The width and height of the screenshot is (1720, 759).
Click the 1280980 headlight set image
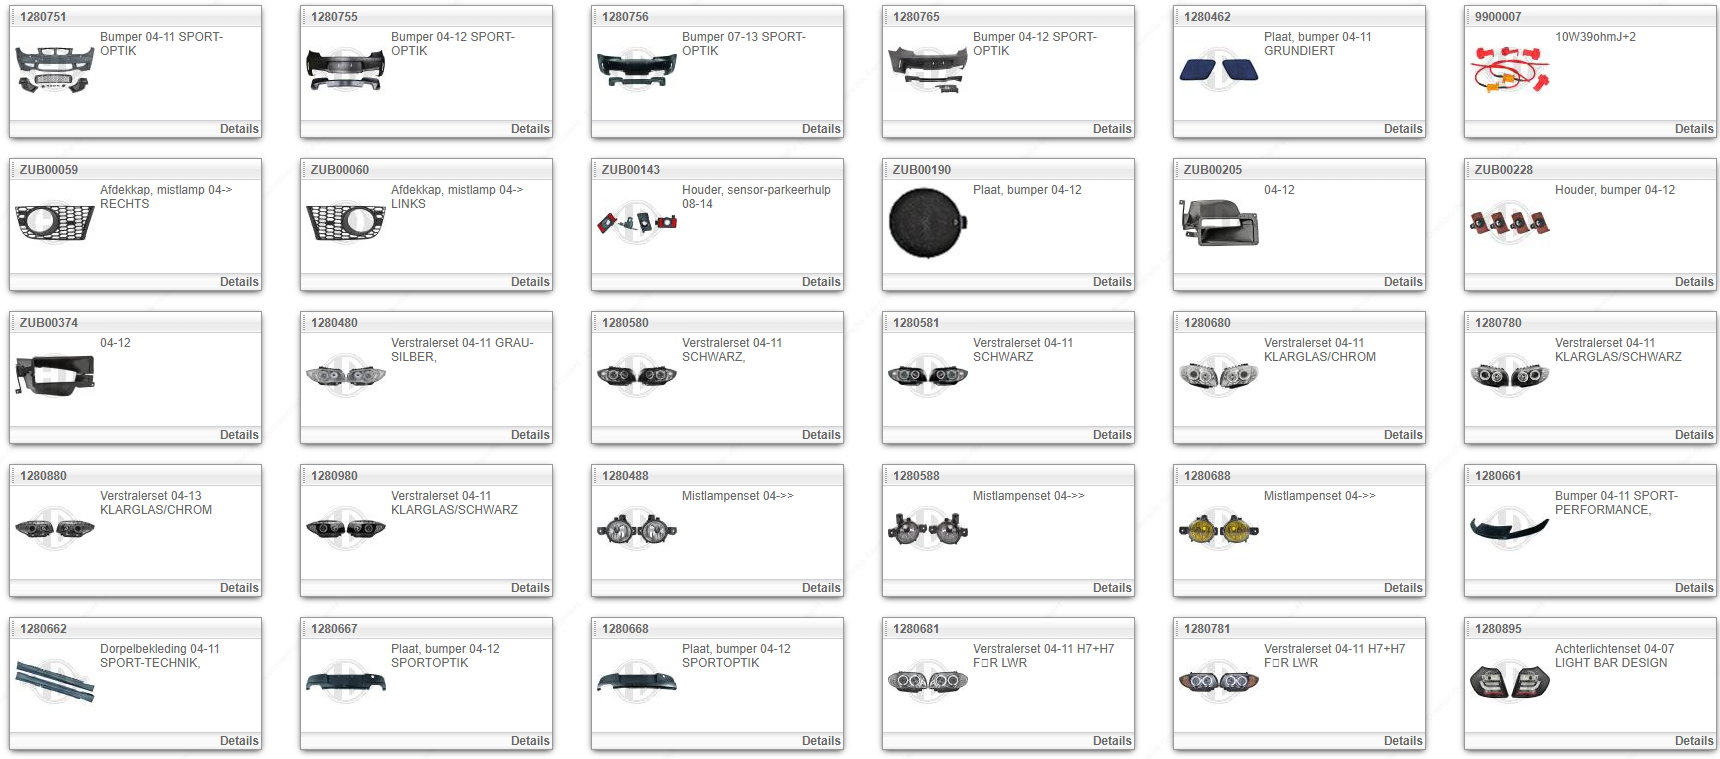(x=346, y=528)
